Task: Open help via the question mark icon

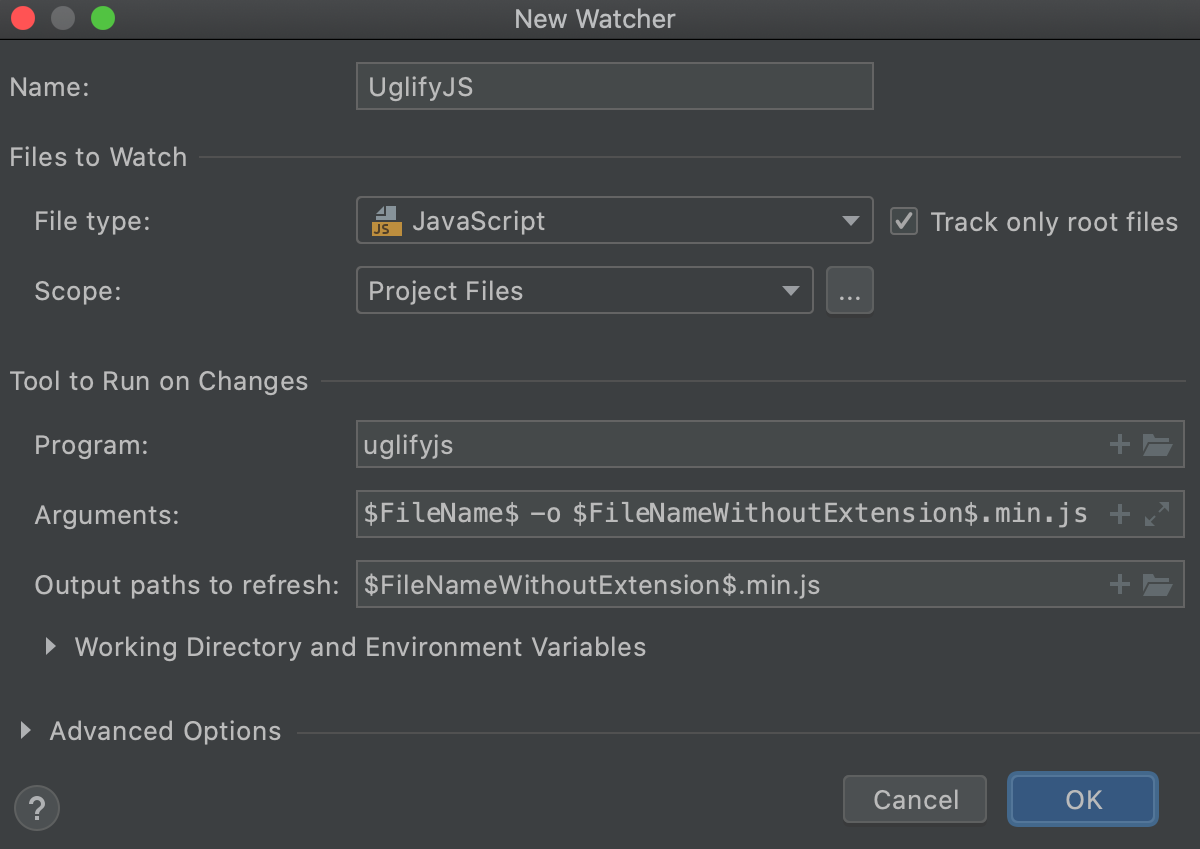Action: coord(36,807)
